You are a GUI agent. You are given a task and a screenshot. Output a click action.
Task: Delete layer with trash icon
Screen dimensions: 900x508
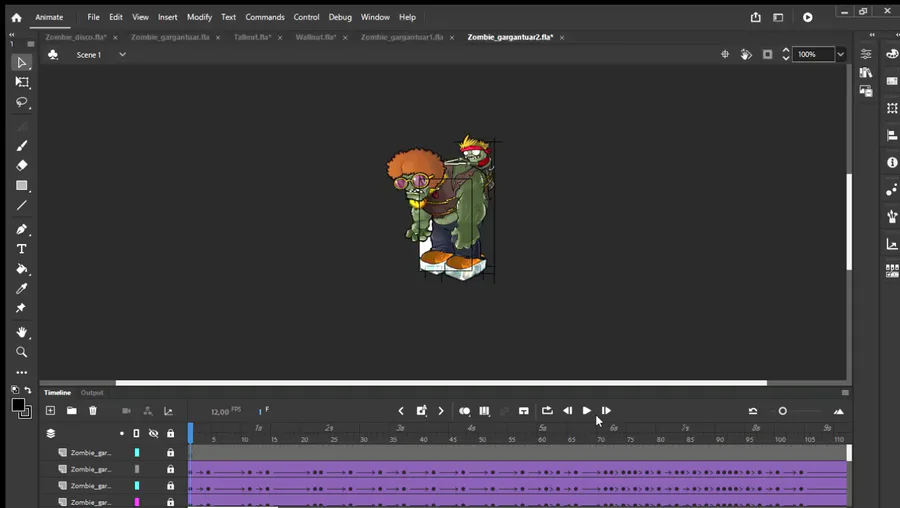(x=93, y=410)
